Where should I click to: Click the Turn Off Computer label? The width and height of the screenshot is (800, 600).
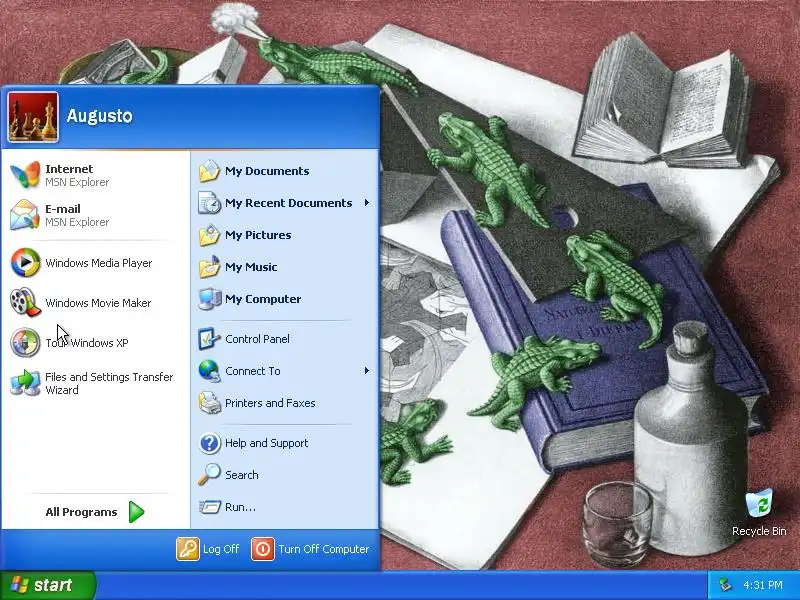coord(323,549)
